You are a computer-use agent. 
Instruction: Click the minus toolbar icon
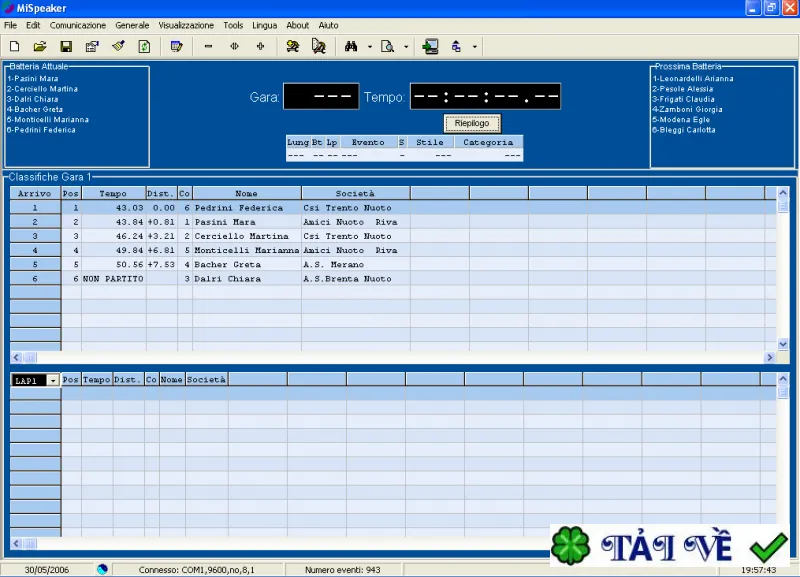(208, 46)
